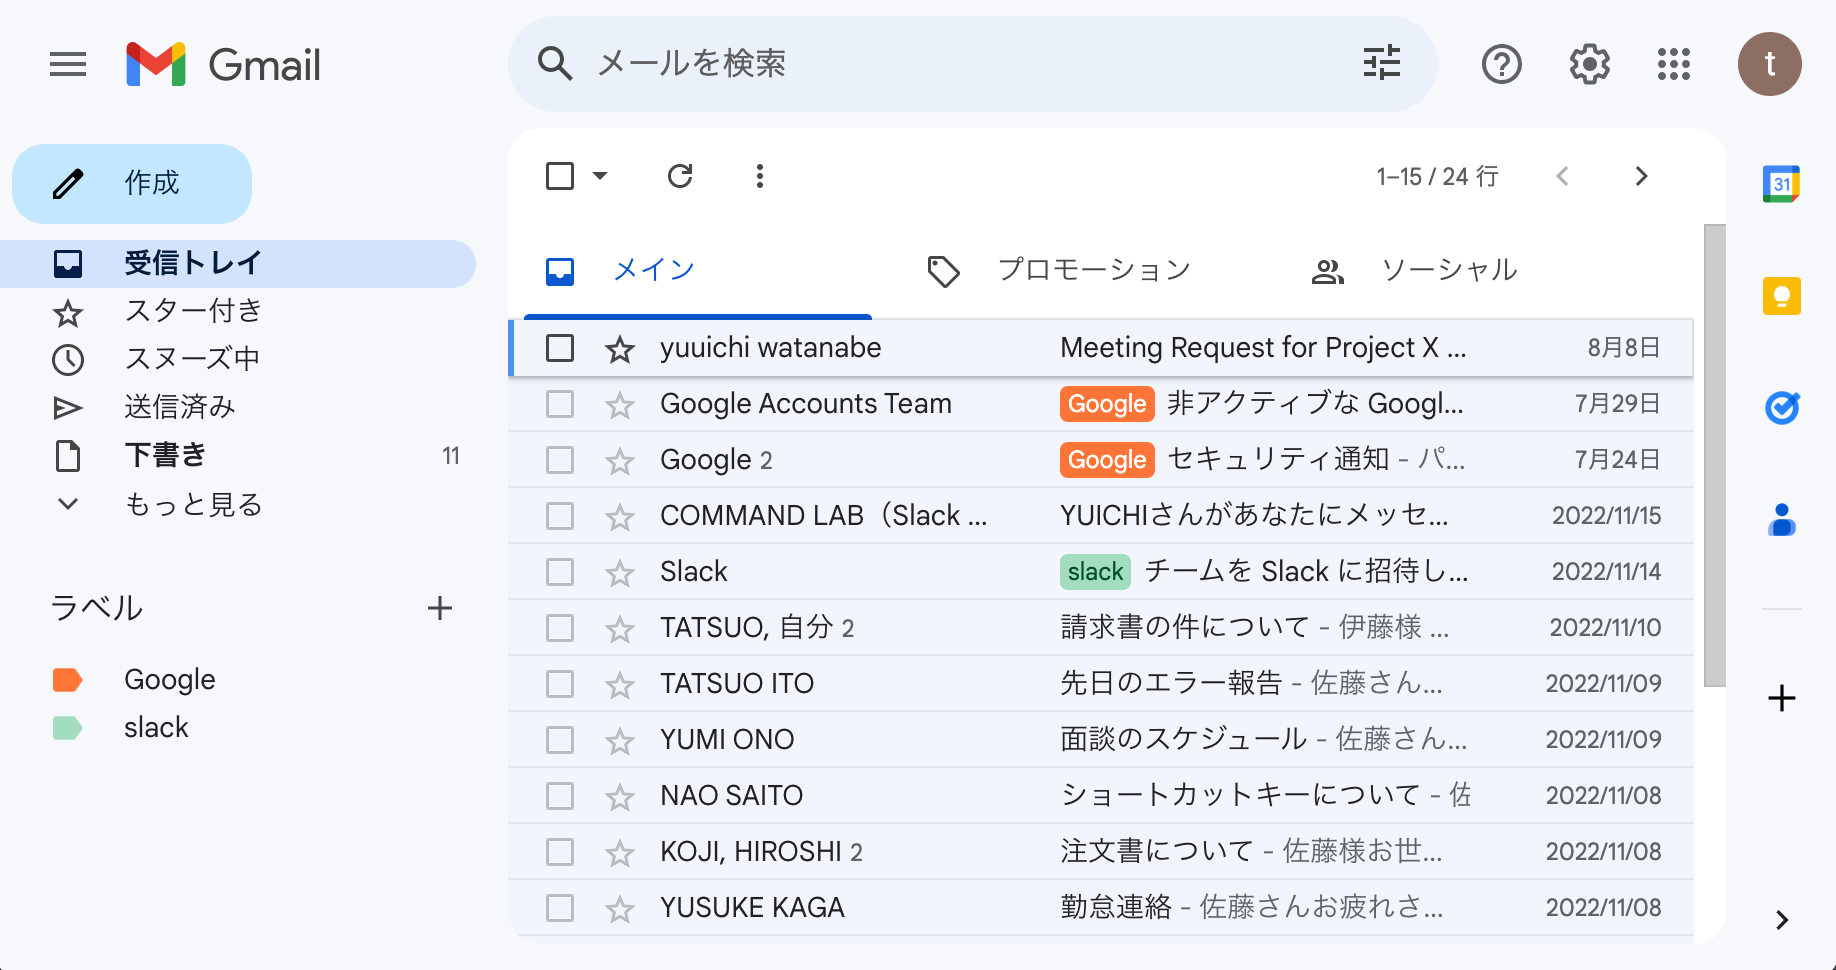Viewport: 1836px width, 970px height.
Task: Open スヌーズ中 folder
Action: [x=238, y=360]
